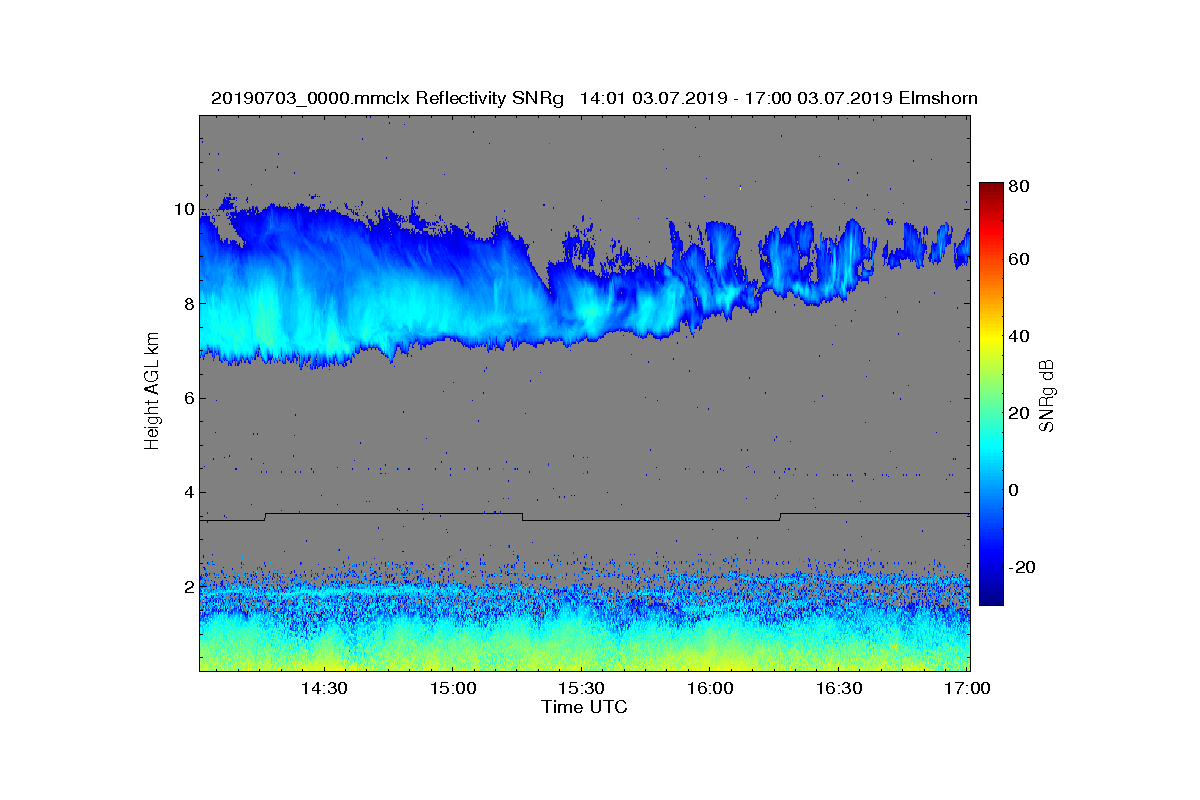Click the height tick label 6
This screenshot has height=800, width=1200.
pos(188,398)
